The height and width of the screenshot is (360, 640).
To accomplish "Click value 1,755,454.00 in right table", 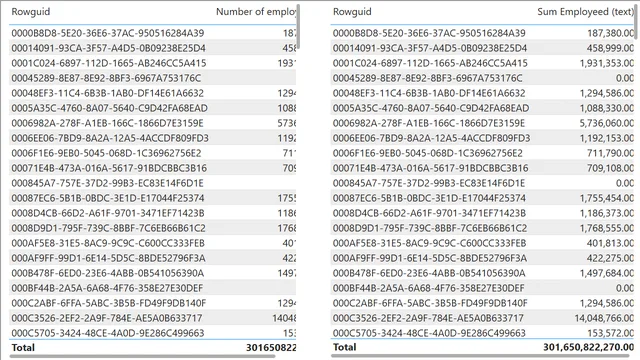I will click(x=607, y=198).
